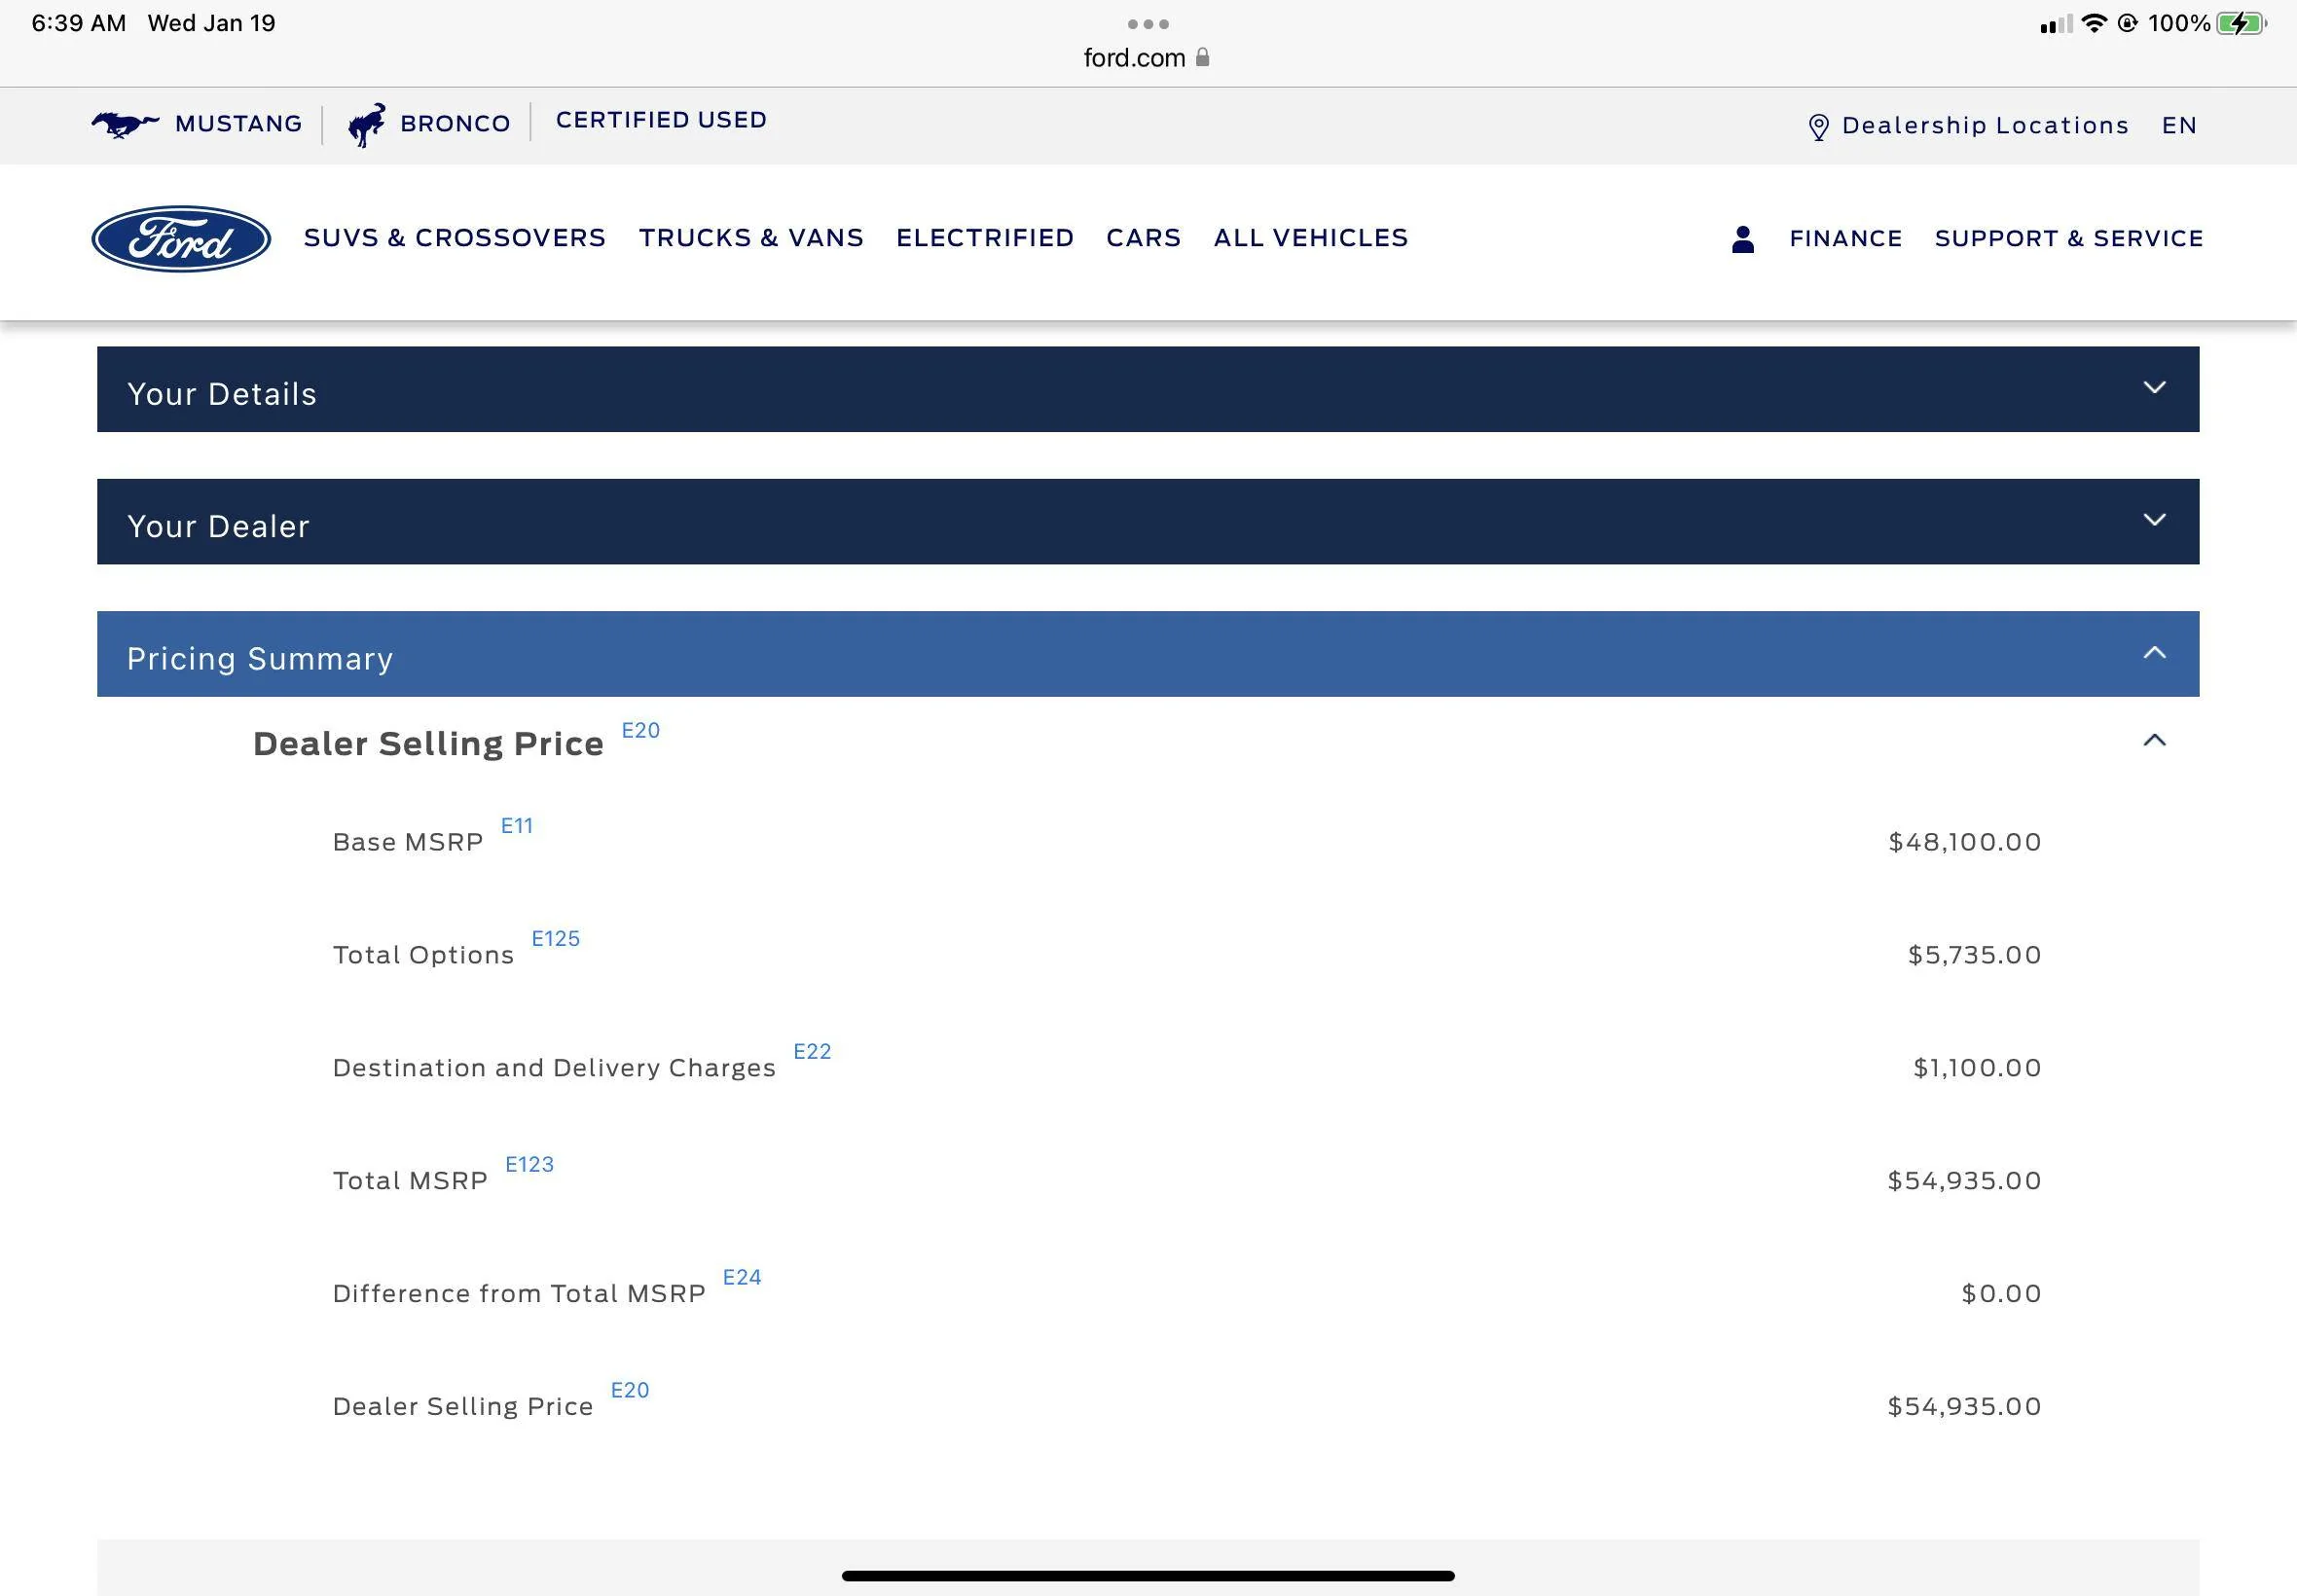The image size is (2297, 1596).
Task: Tap the Wi-Fi status icon
Action: coord(2093,23)
